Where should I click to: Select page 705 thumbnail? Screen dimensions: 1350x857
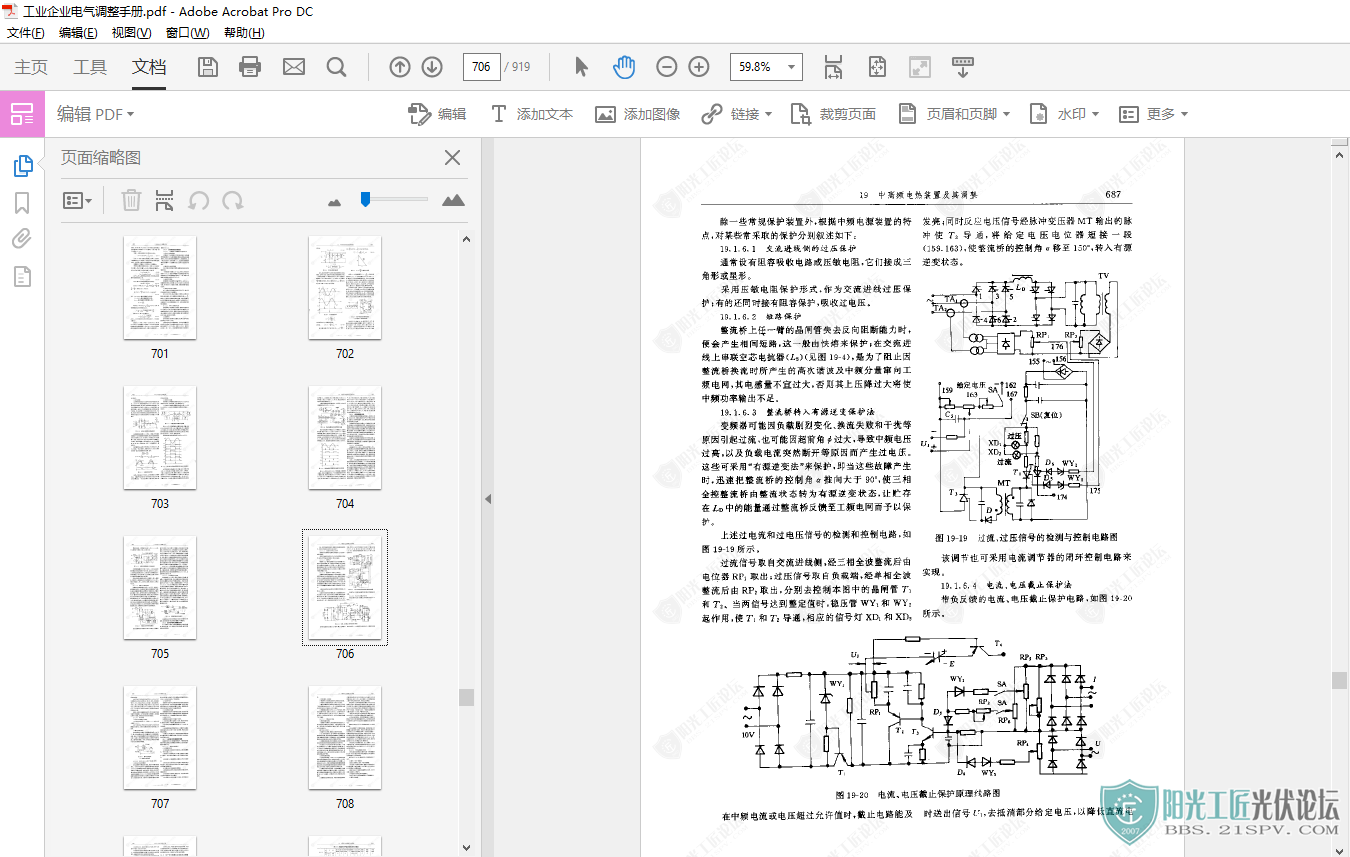(x=160, y=587)
